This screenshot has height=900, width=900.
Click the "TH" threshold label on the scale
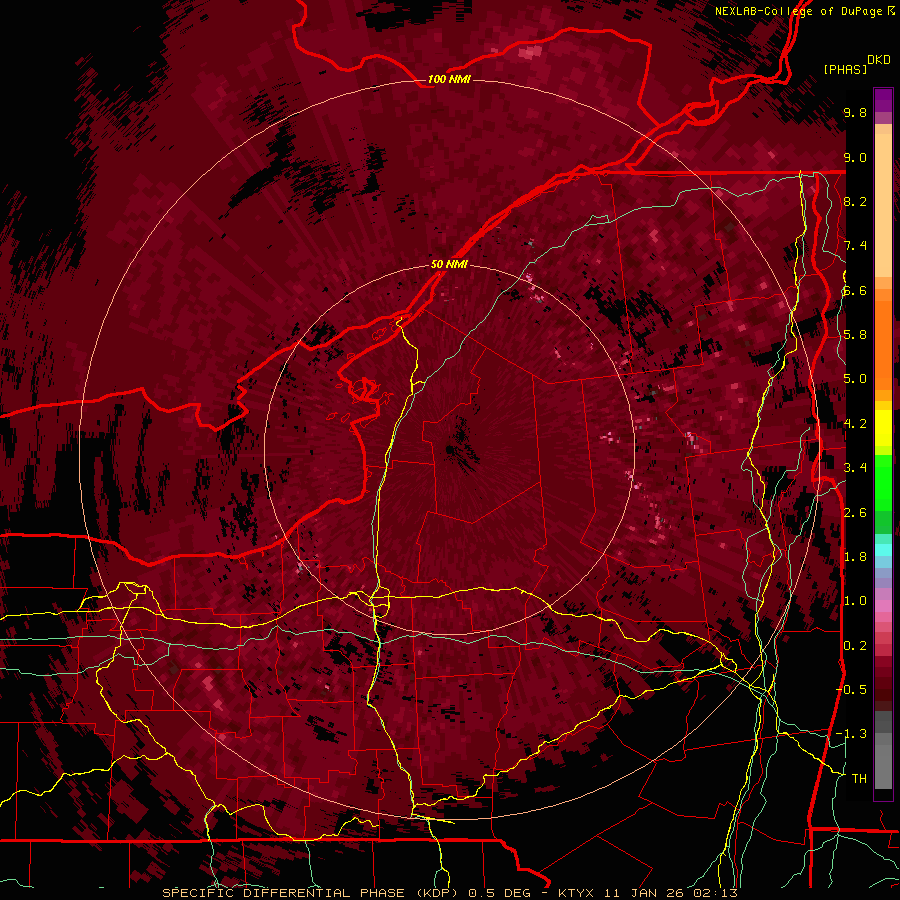(859, 779)
